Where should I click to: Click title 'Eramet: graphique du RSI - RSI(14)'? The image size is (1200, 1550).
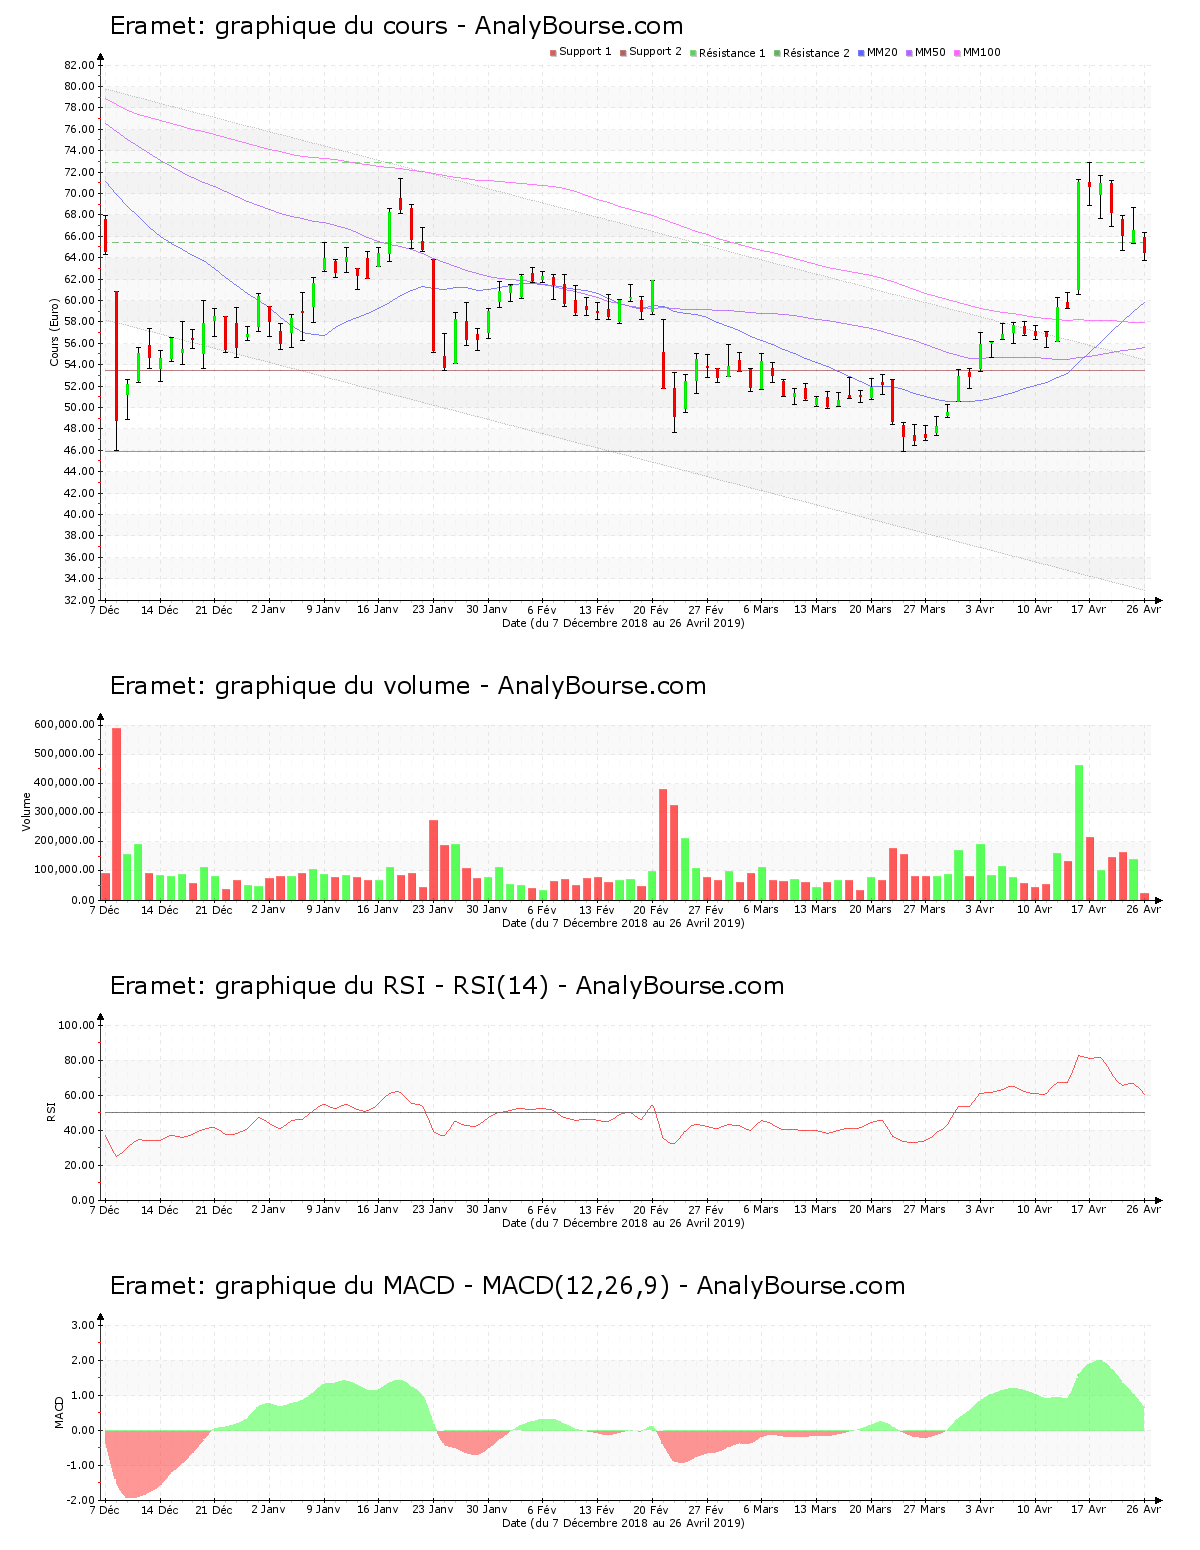pyautogui.click(x=329, y=986)
